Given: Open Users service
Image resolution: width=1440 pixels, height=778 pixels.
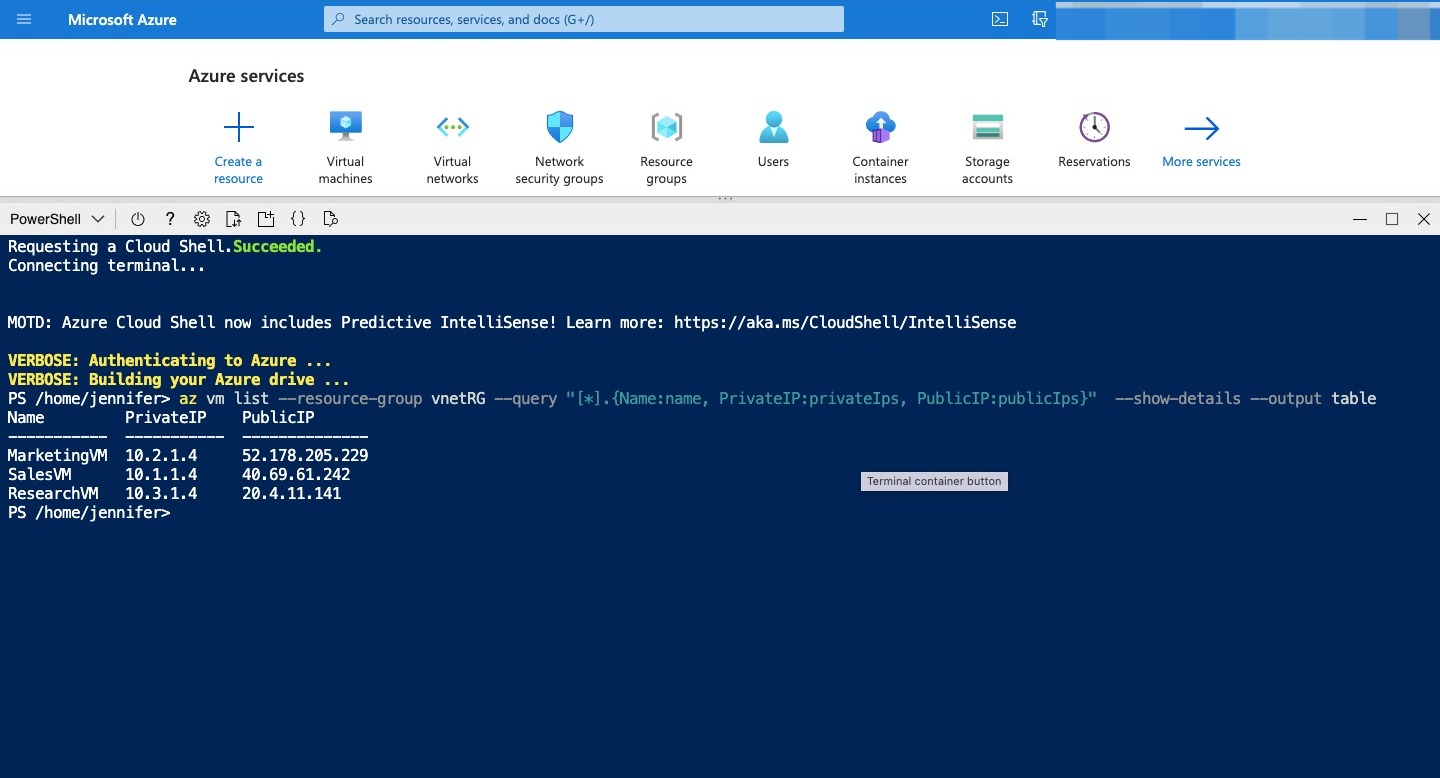Looking at the screenshot, I should tap(773, 139).
